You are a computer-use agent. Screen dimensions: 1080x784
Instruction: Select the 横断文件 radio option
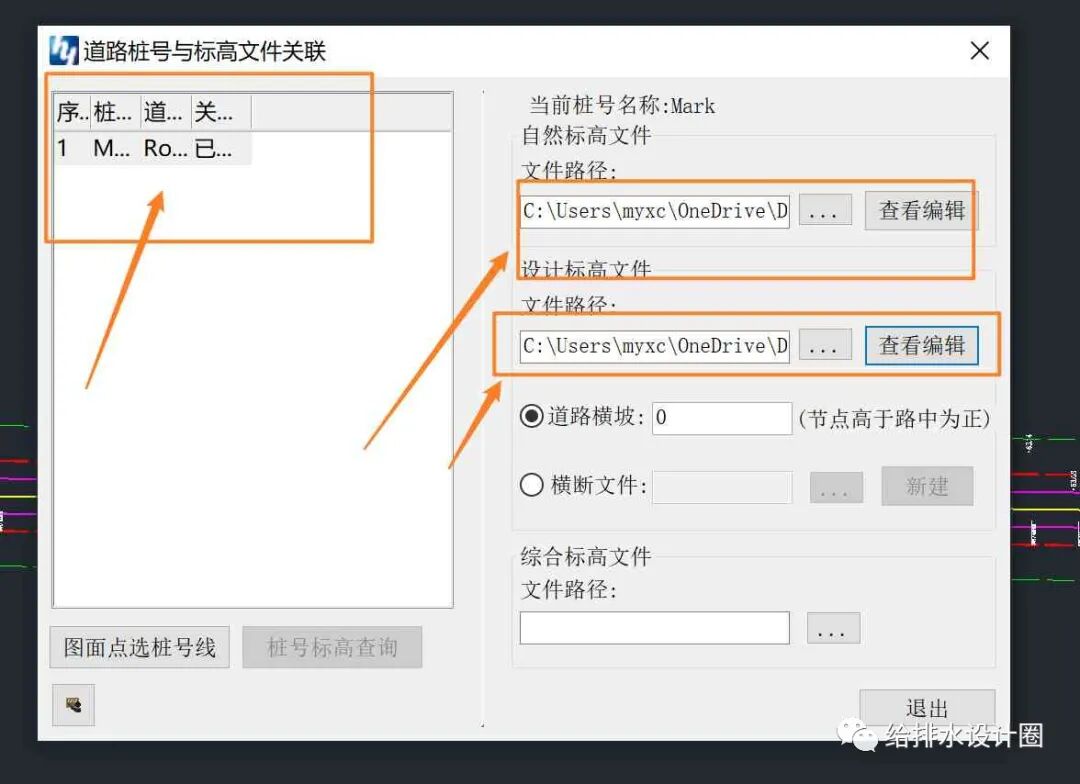point(530,486)
